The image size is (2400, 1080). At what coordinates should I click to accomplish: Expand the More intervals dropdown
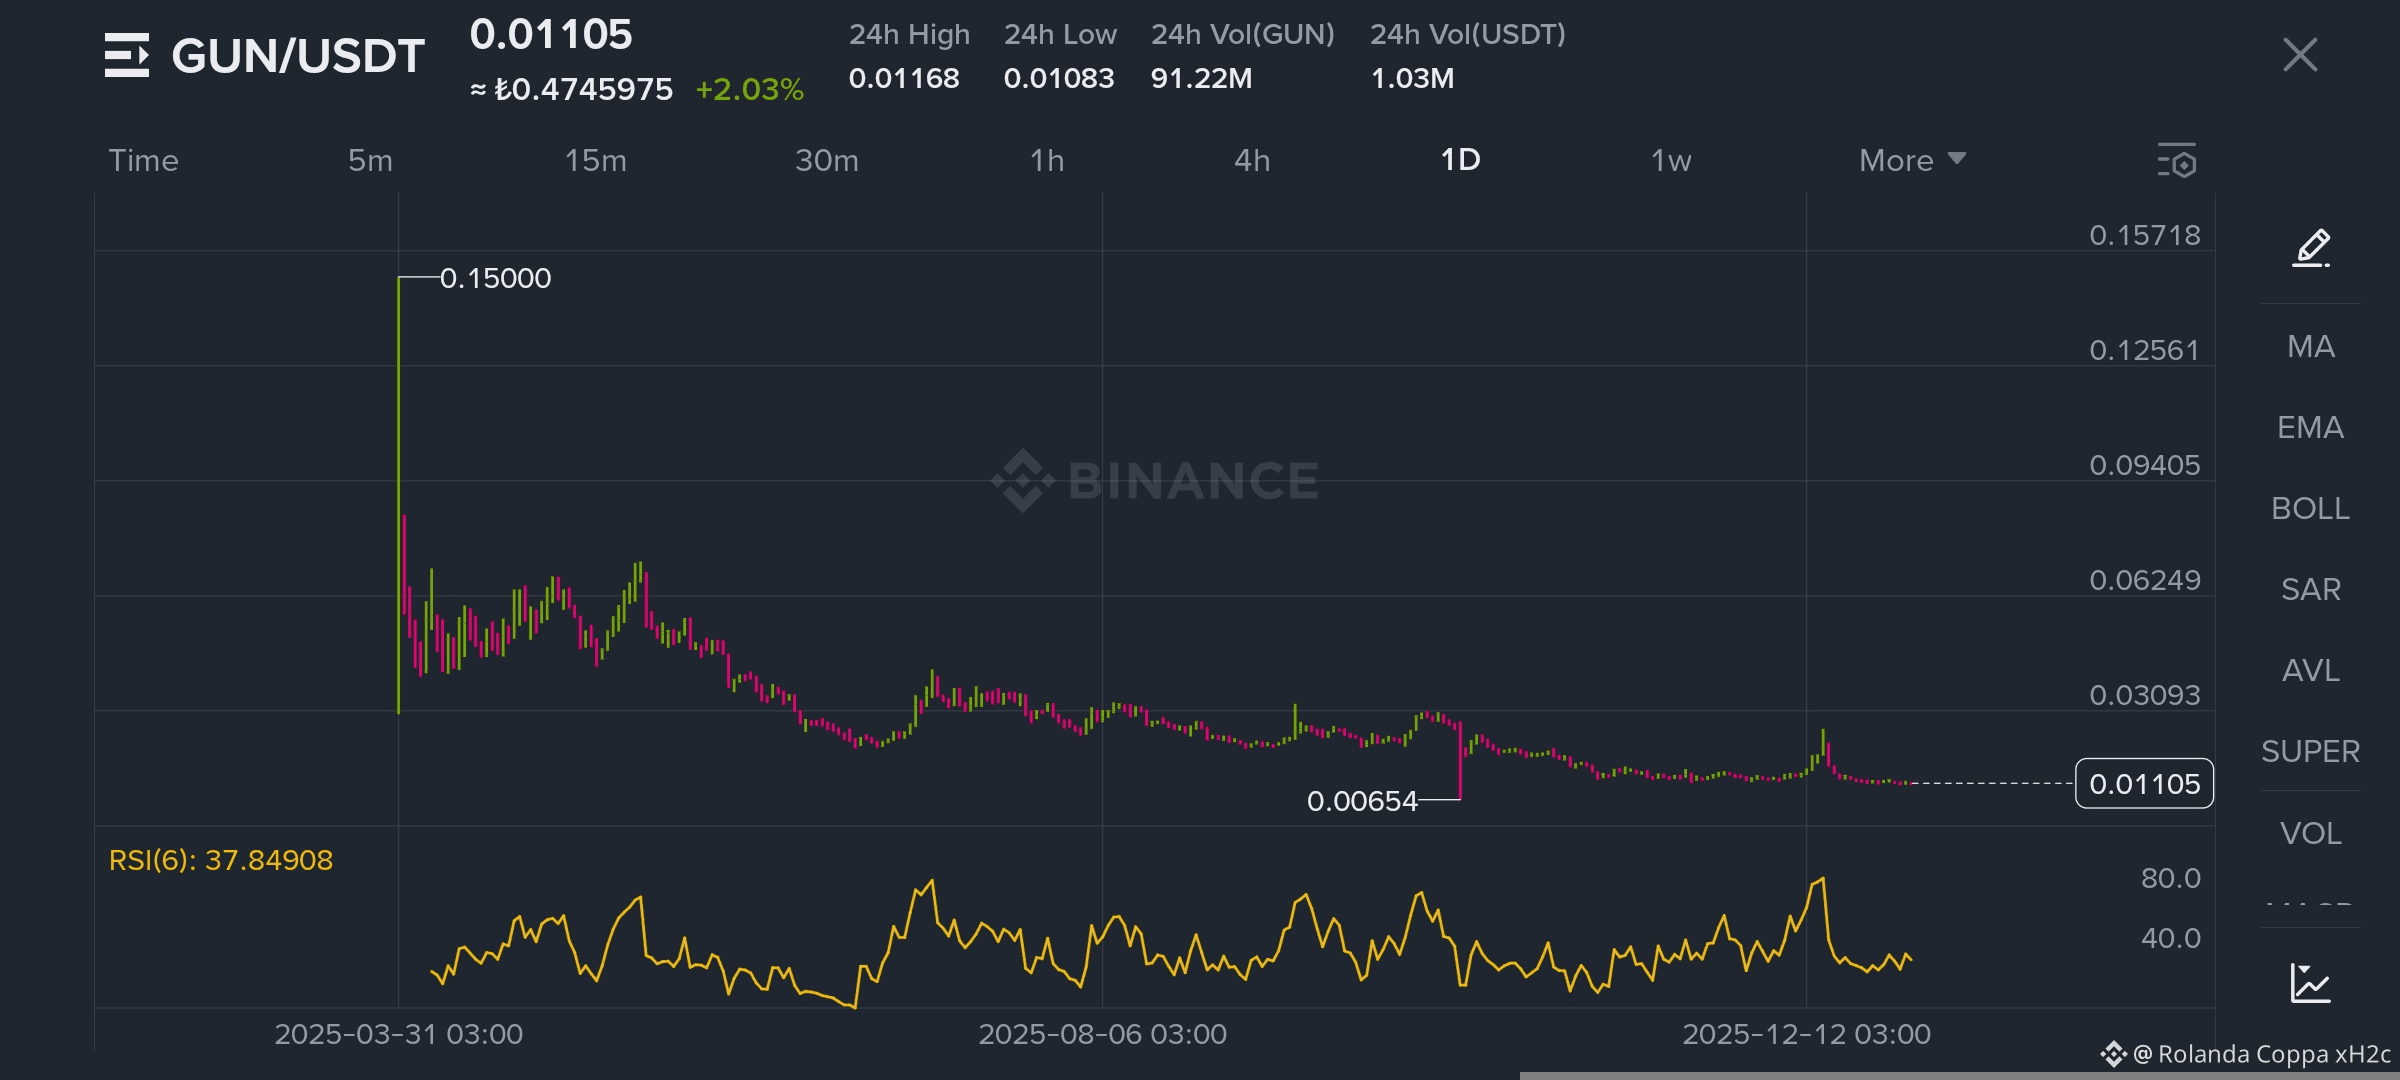pos(1911,161)
